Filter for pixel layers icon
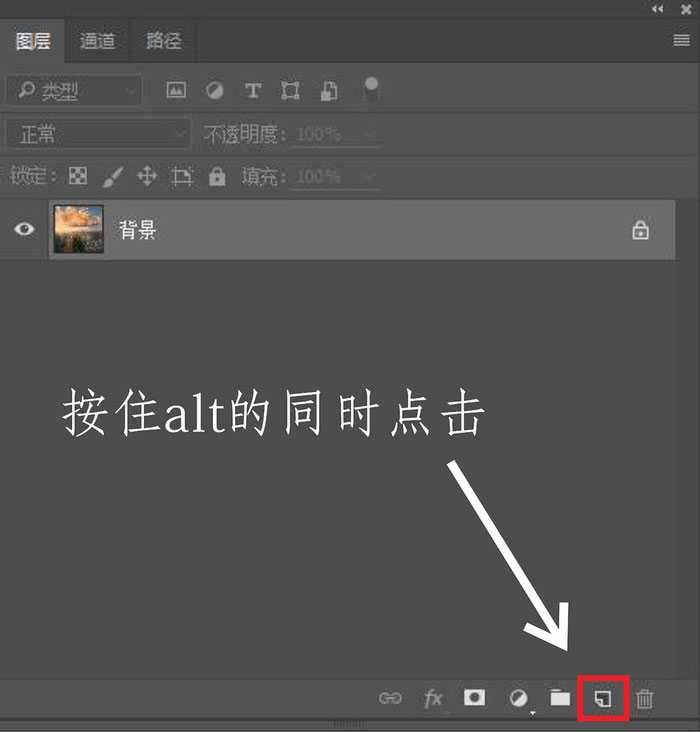 click(176, 90)
